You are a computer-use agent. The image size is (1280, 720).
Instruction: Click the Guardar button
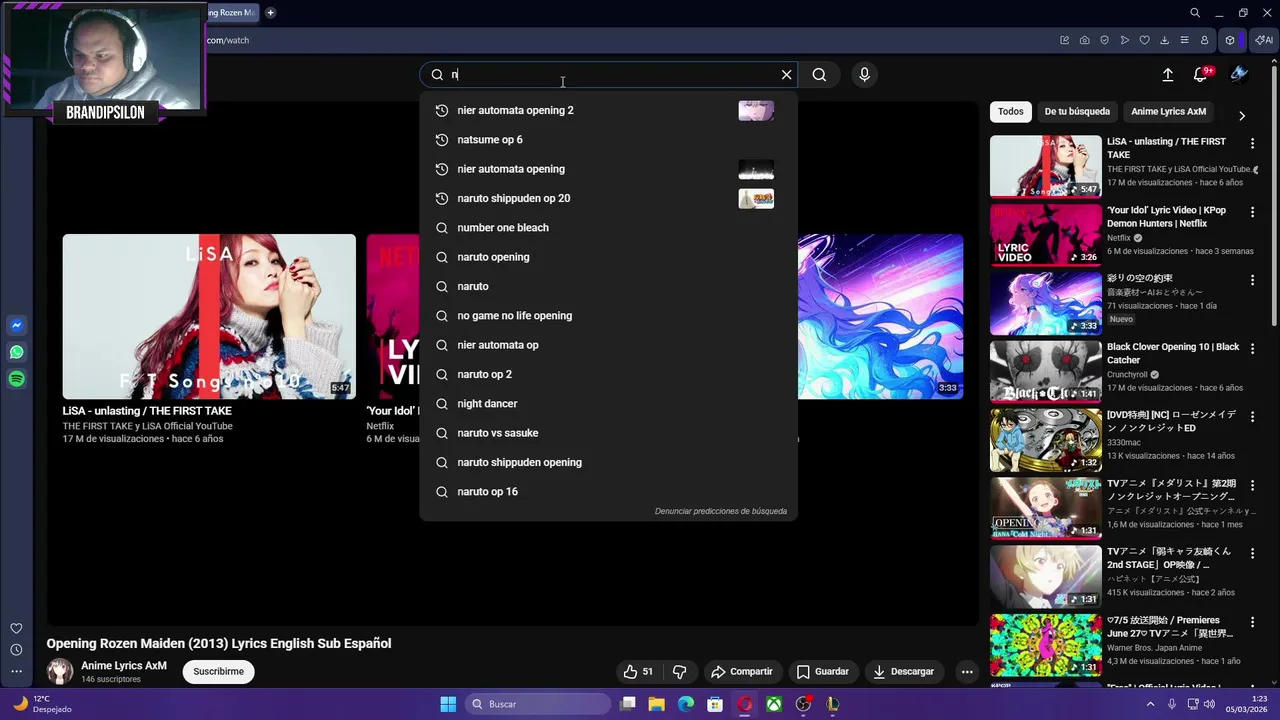point(822,672)
